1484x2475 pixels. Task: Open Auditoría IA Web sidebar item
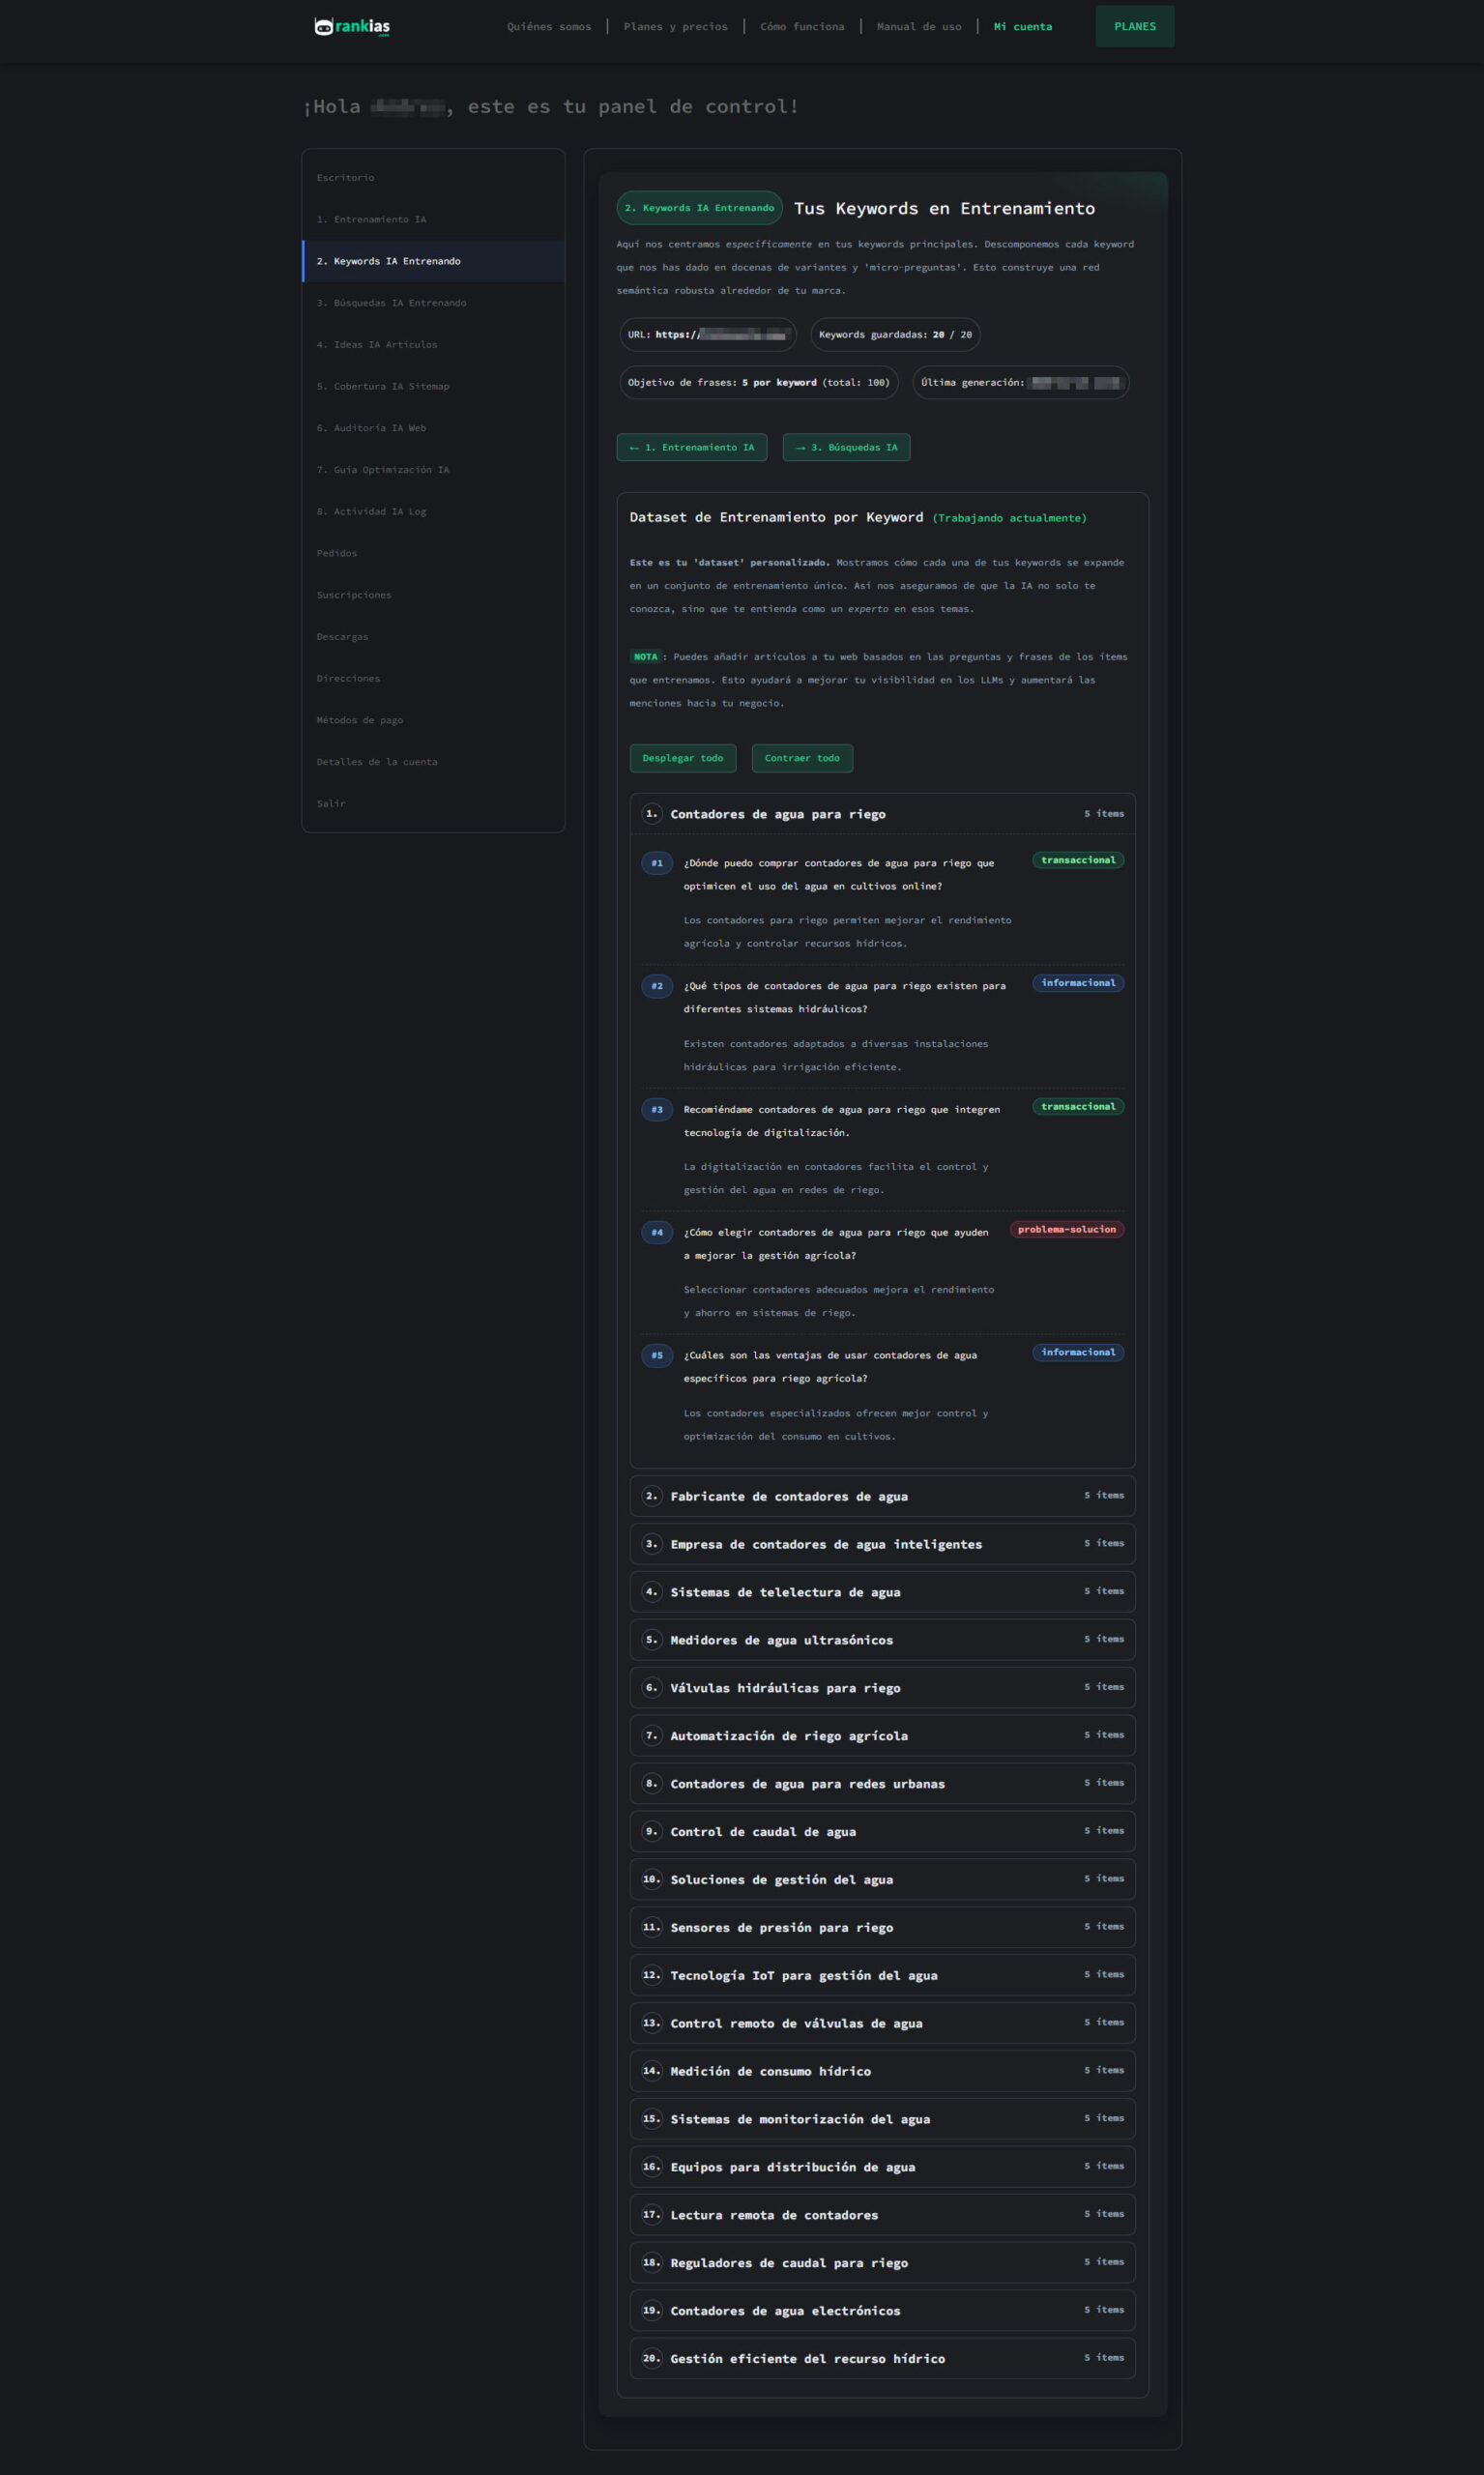click(x=371, y=428)
